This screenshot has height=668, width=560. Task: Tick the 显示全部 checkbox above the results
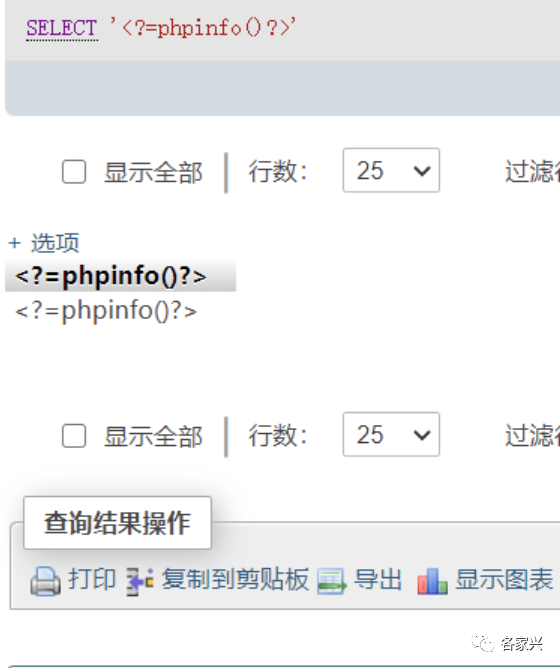click(x=74, y=172)
